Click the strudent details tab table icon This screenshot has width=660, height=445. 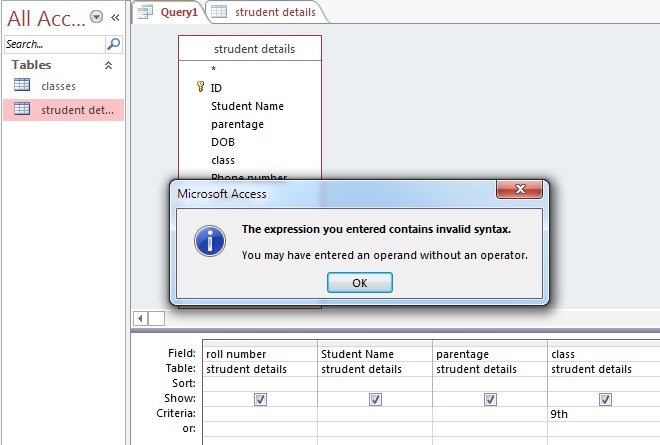(x=219, y=11)
